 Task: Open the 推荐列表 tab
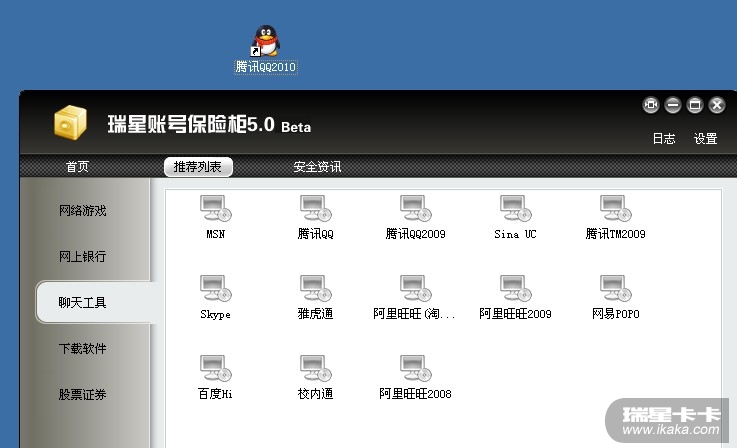[198, 167]
